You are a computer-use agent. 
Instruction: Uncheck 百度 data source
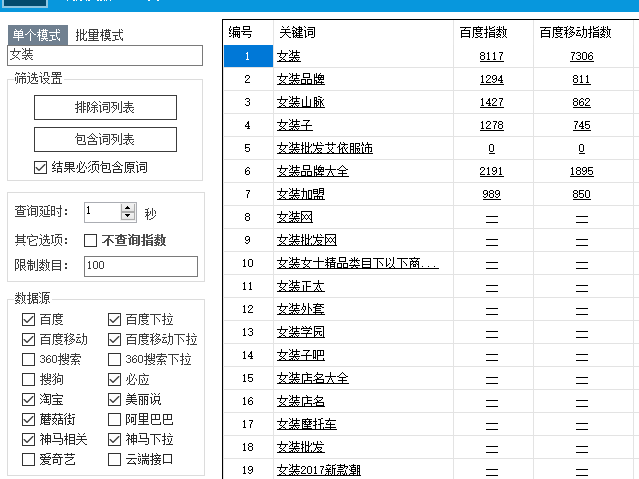tap(29, 319)
